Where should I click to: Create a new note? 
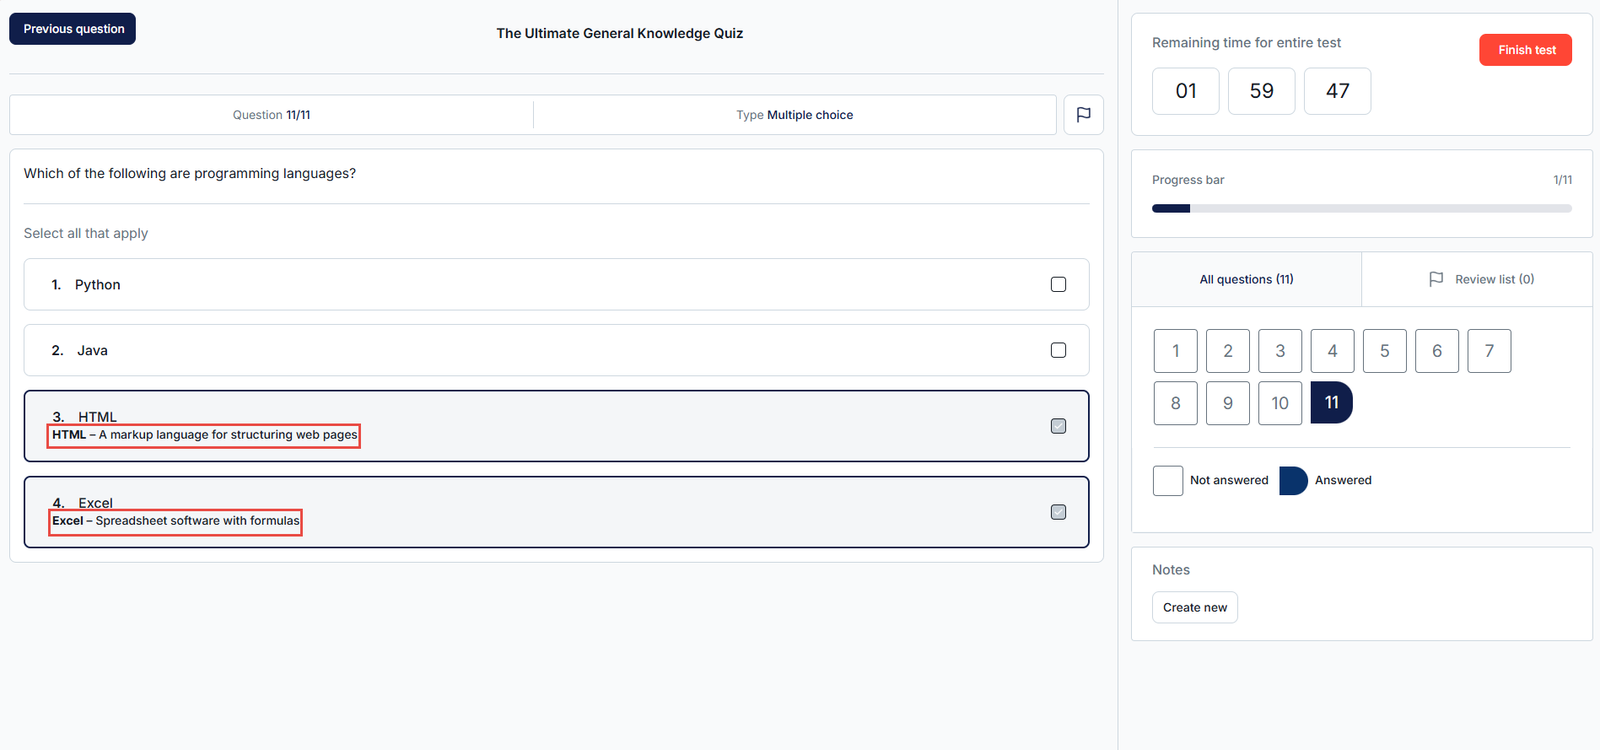tap(1194, 608)
